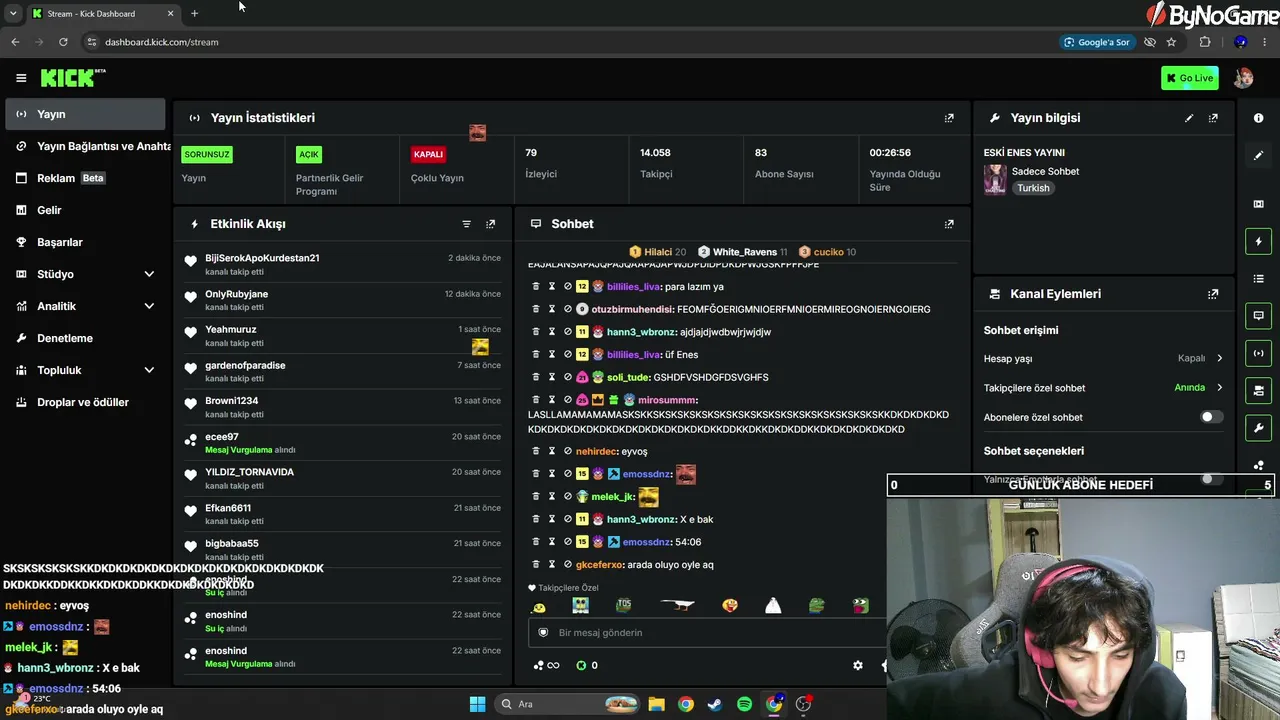Pop out the Sohbet chat panel
Viewport: 1280px width, 720px height.
949,224
